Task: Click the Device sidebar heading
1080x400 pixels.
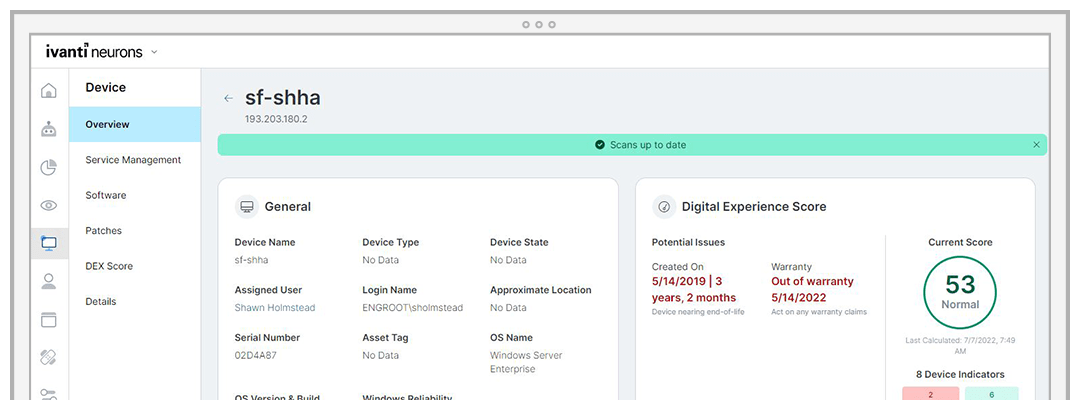Action: (105, 87)
